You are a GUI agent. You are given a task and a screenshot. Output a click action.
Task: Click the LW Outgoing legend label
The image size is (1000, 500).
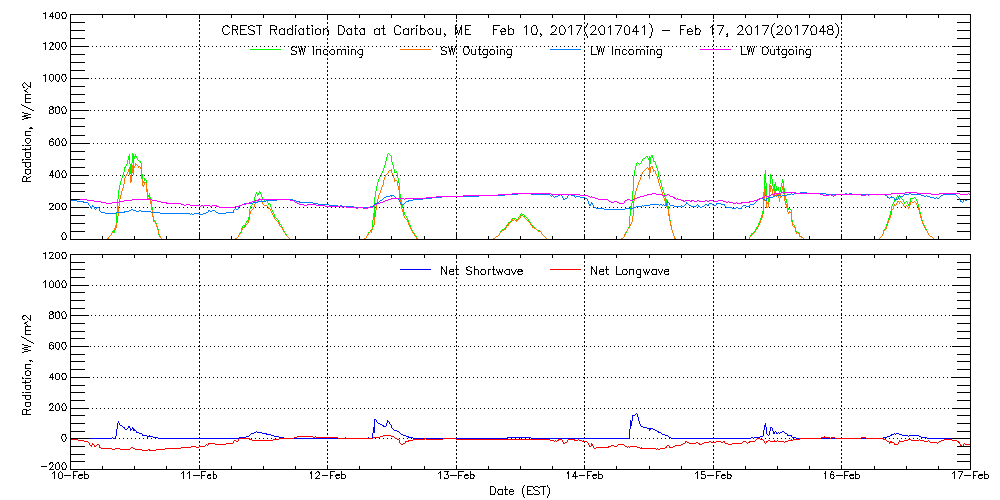775,51
